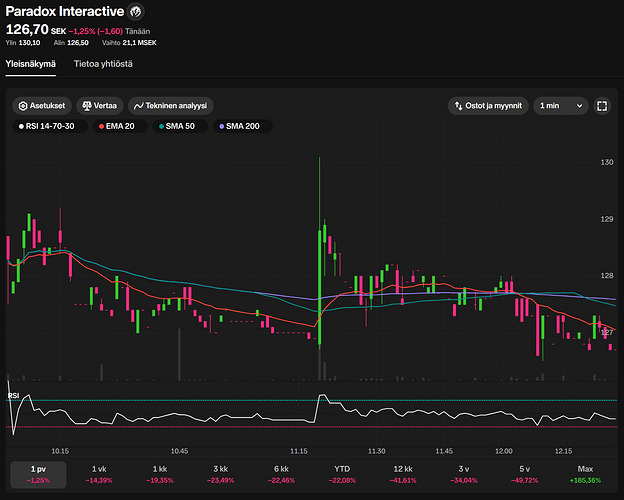Select the Yleisnäkymä tab
The width and height of the screenshot is (624, 500).
pyautogui.click(x=31, y=64)
